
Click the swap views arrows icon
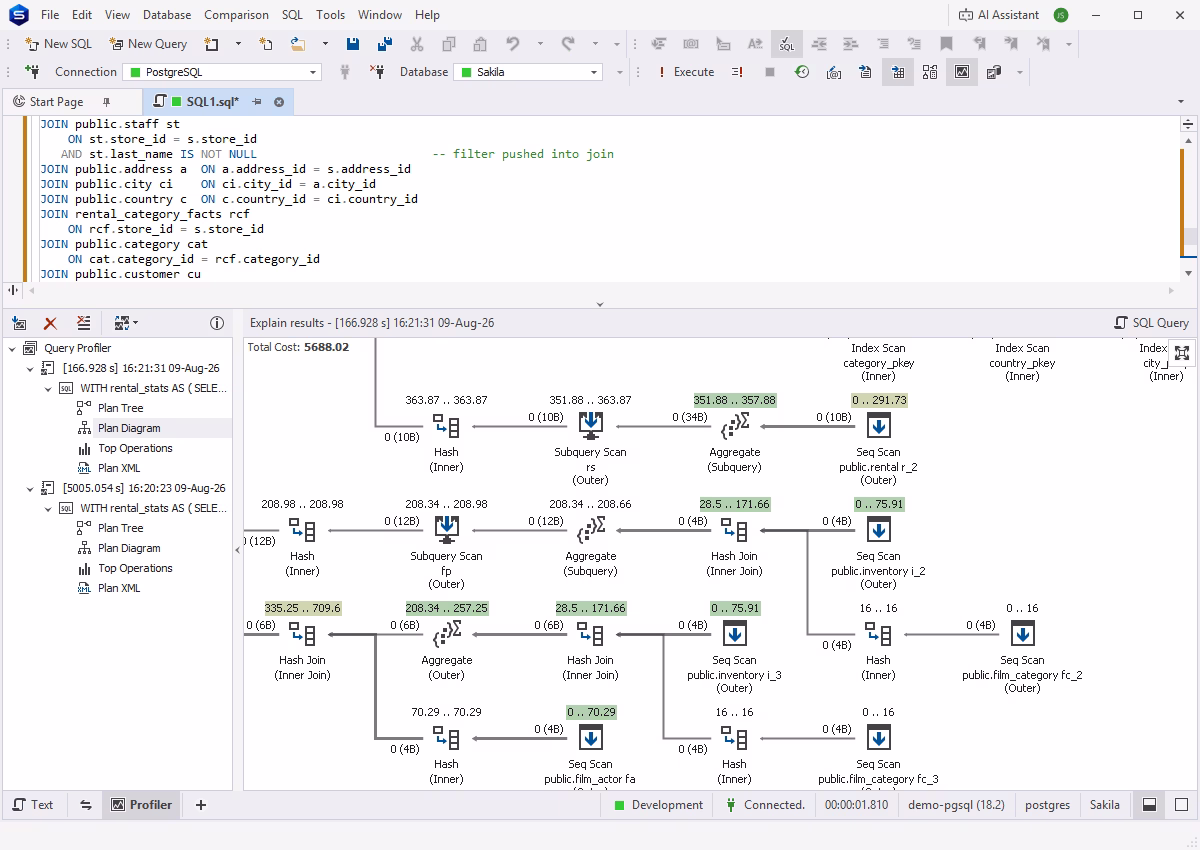coord(86,805)
